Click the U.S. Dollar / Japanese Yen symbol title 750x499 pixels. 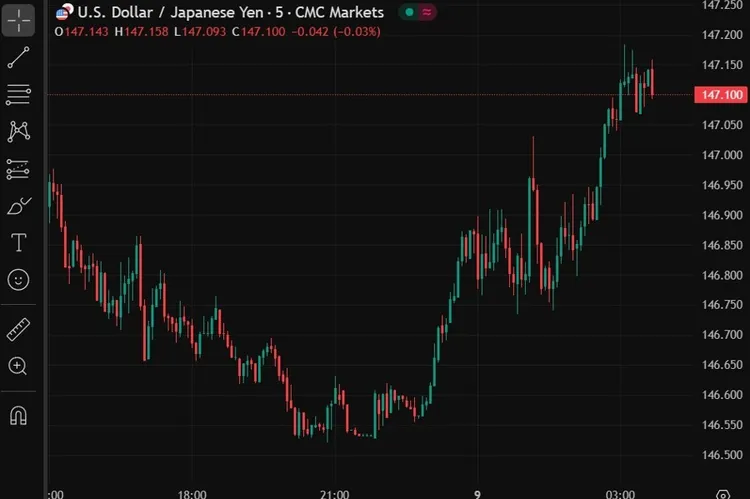pos(171,12)
